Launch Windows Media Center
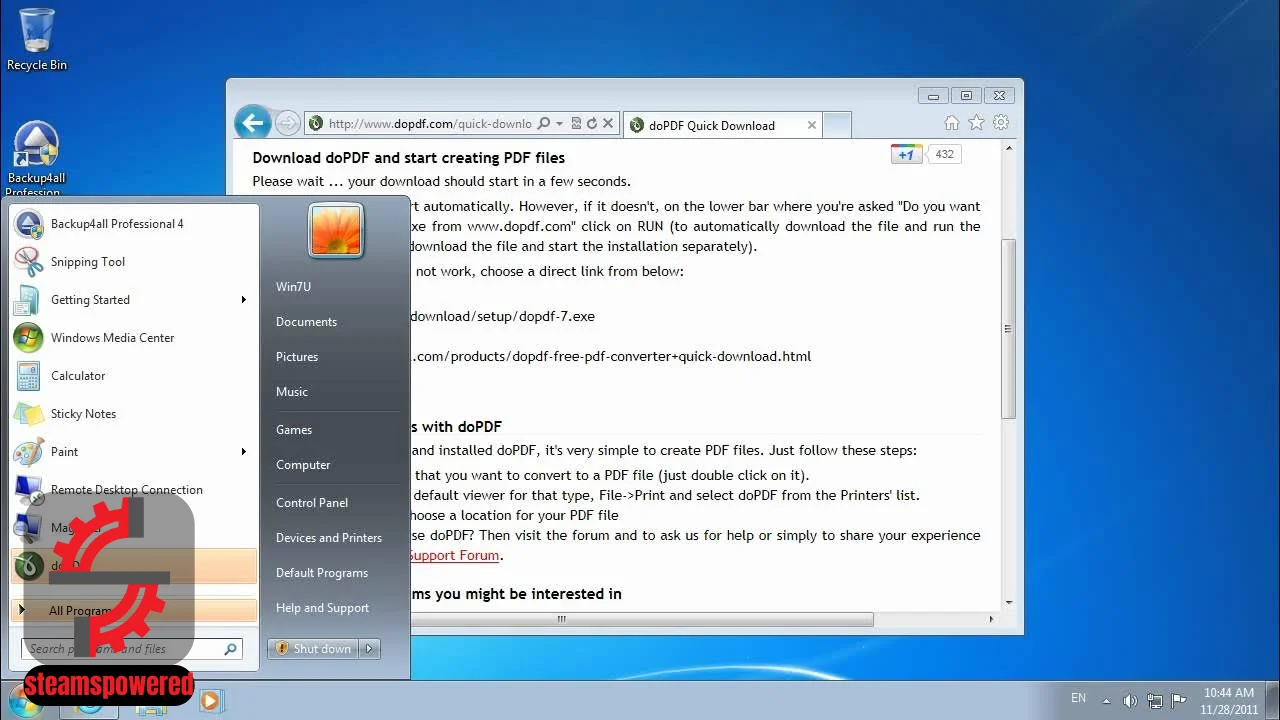Viewport: 1280px width, 720px height. tap(133, 338)
